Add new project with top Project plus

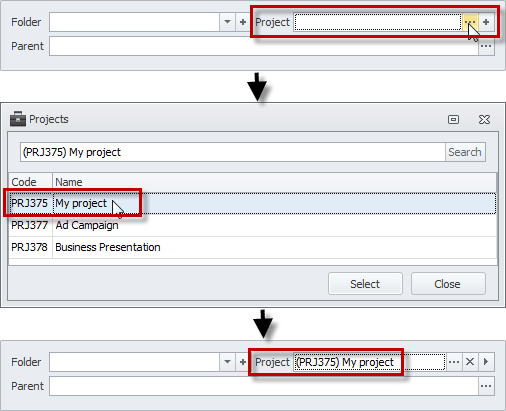click(486, 22)
